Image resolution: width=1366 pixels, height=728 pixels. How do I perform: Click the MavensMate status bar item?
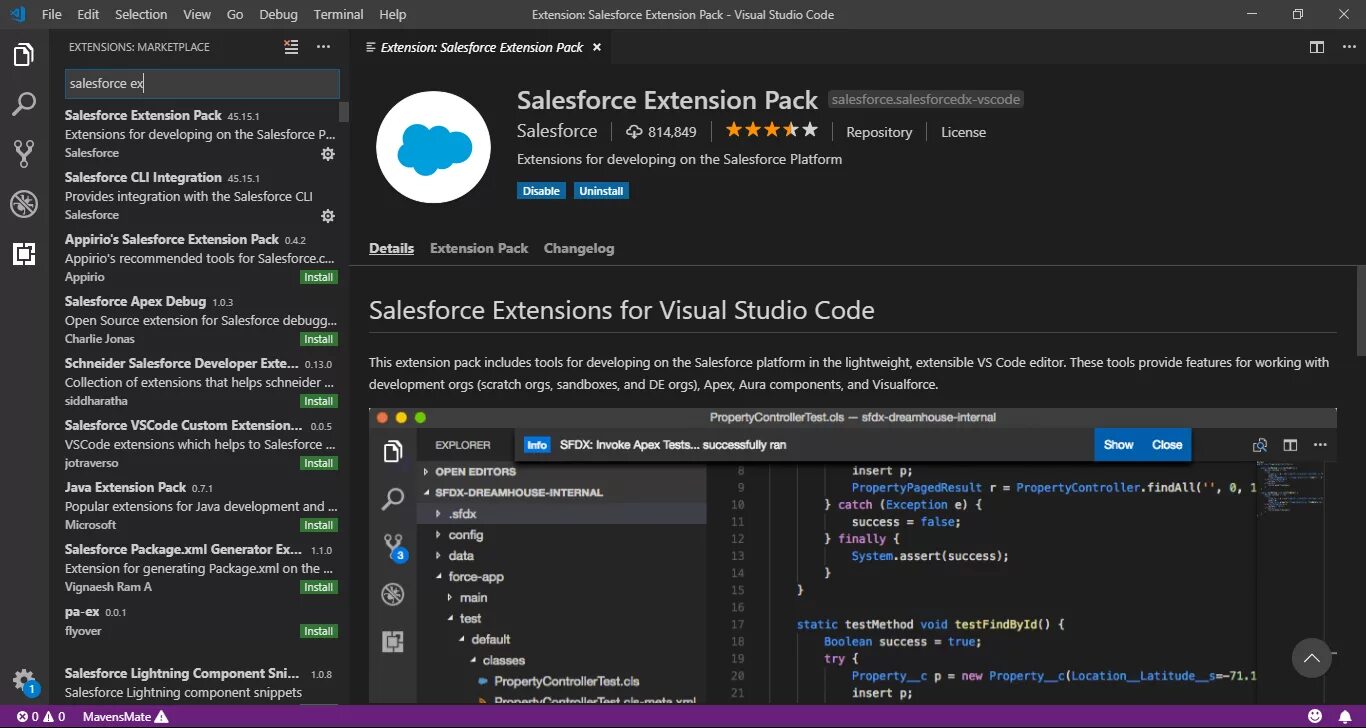point(125,716)
